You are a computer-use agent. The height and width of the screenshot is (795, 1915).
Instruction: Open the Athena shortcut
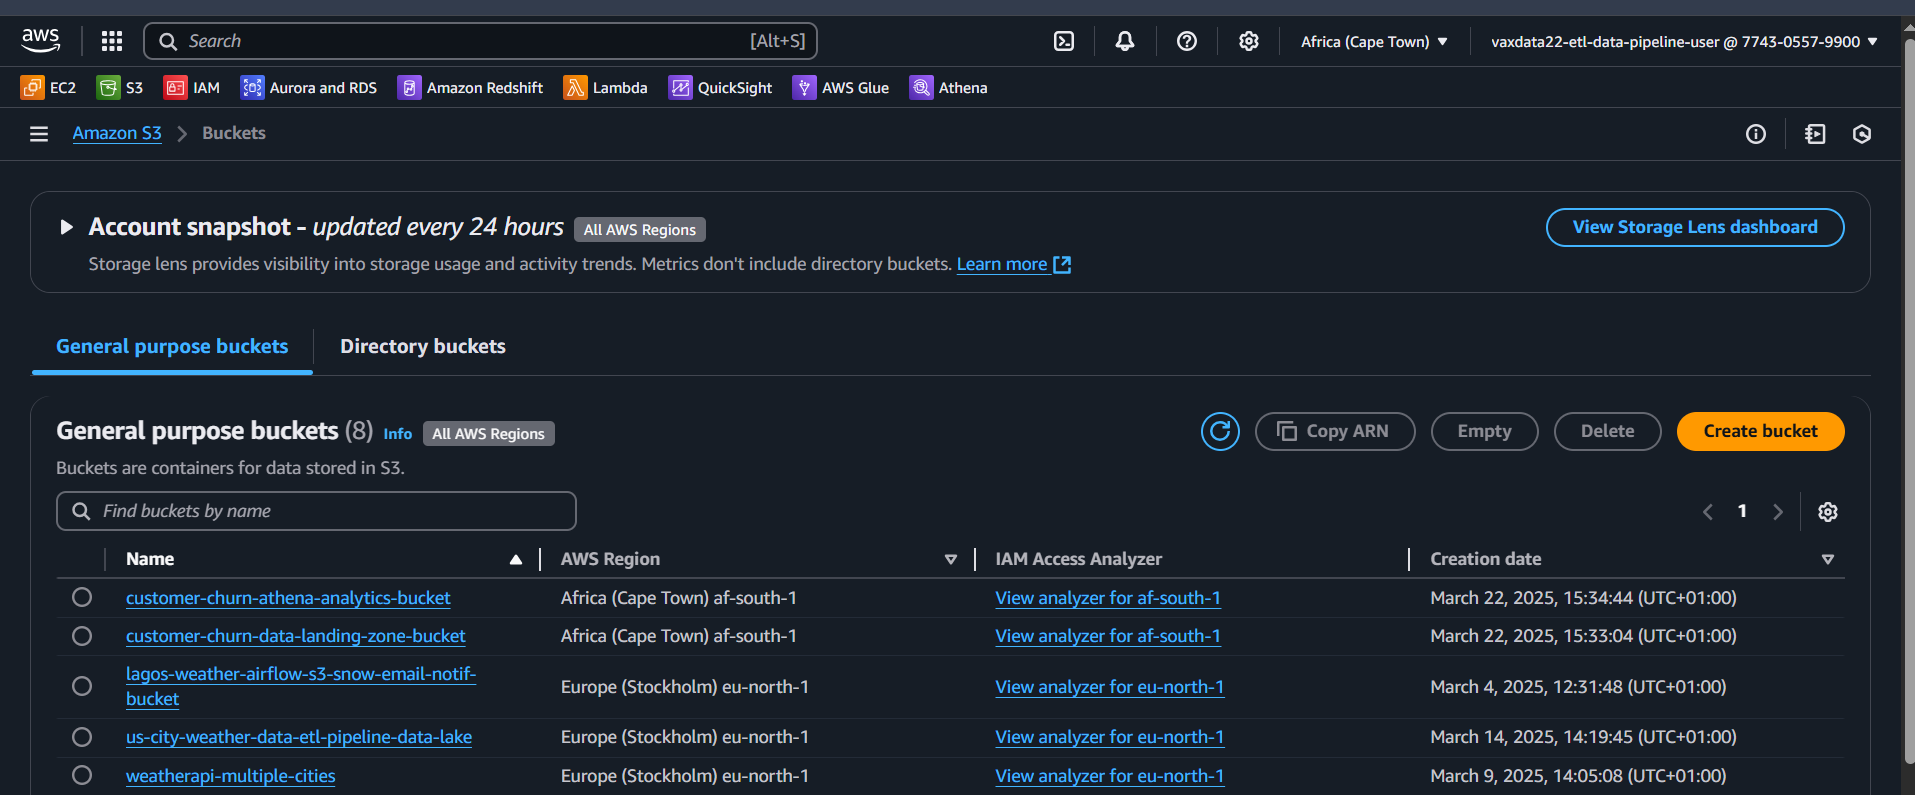948,88
